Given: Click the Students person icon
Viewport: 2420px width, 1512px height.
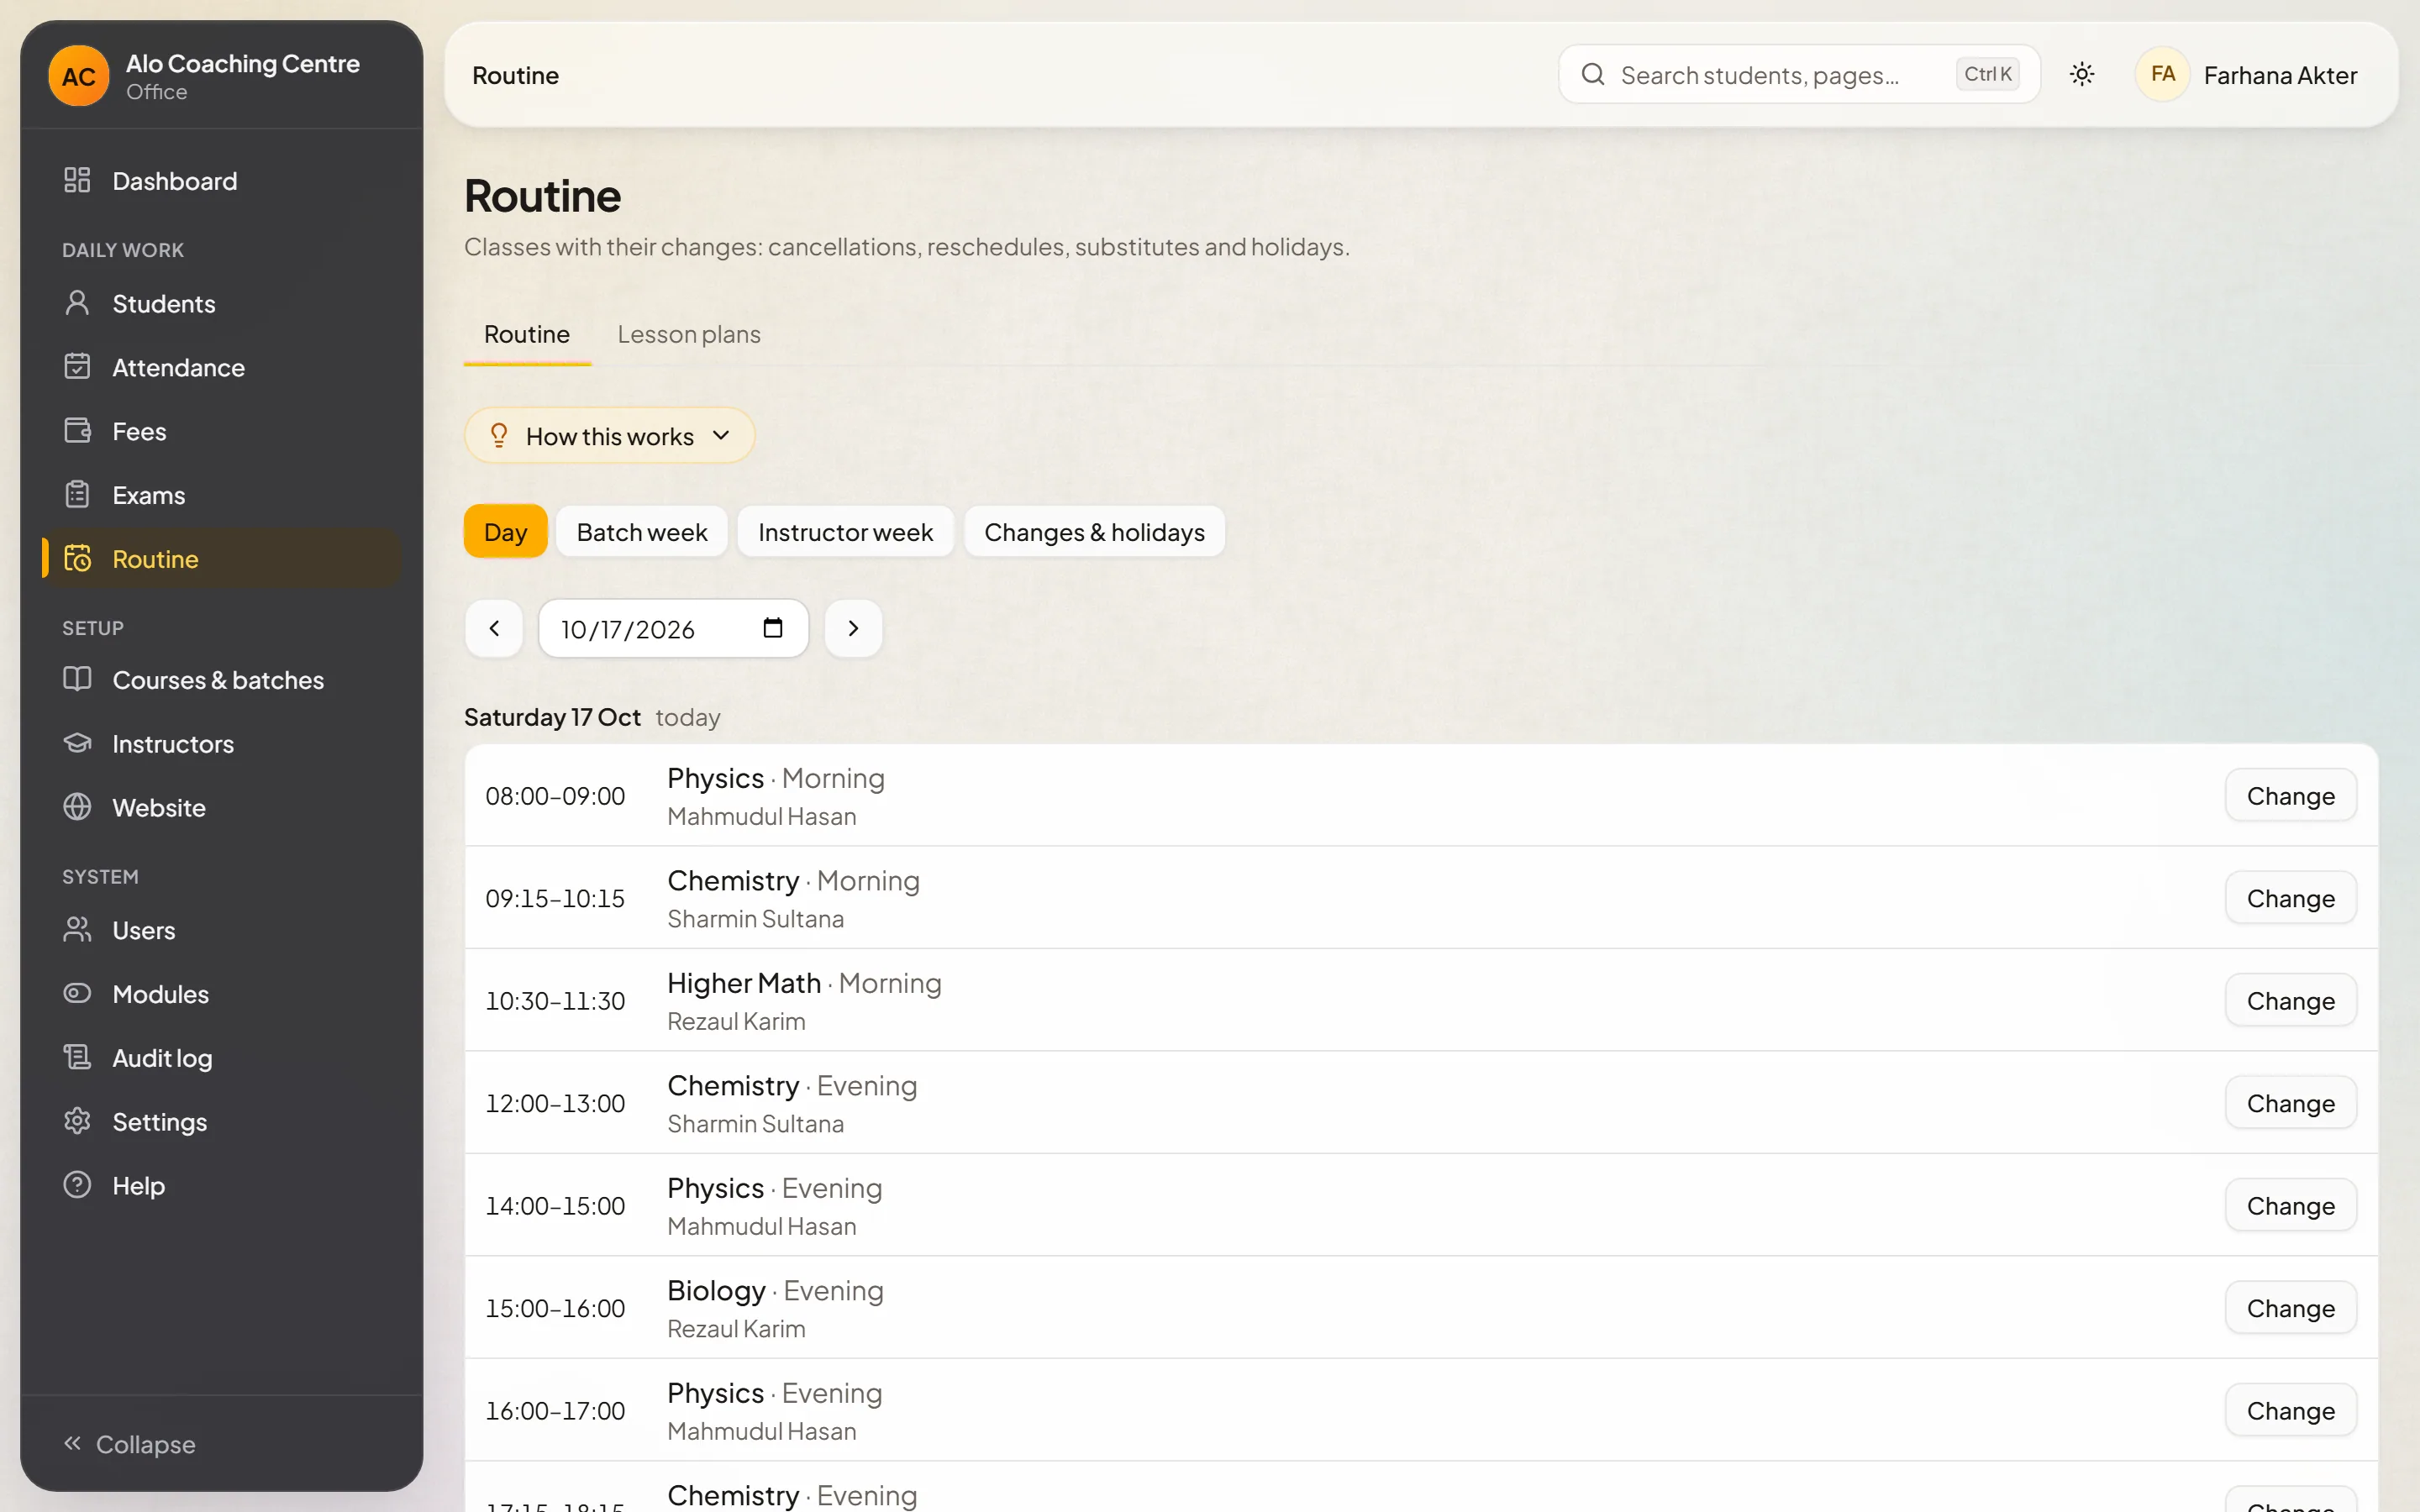Looking at the screenshot, I should click(x=77, y=303).
